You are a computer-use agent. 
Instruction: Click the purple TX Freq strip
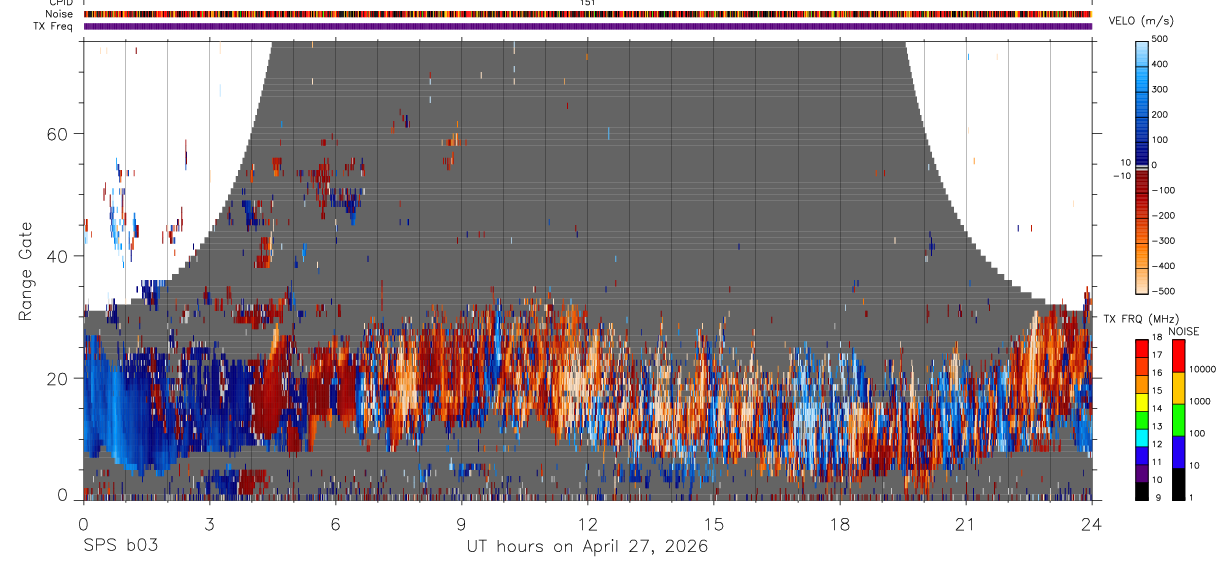click(x=588, y=26)
